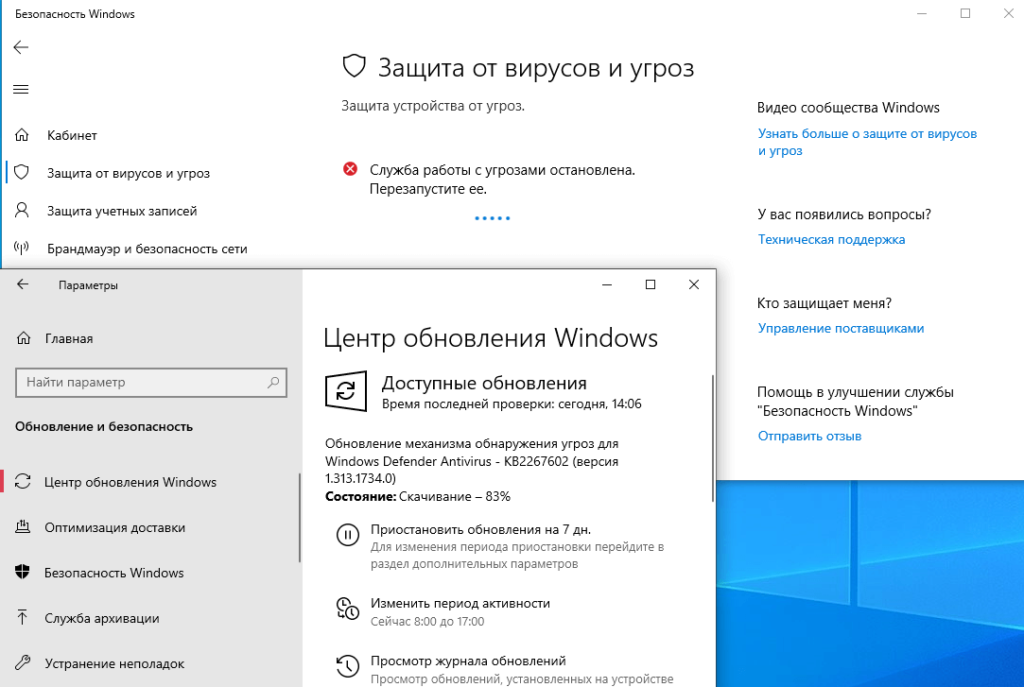Click the Settings window vertical scrollbar
The width and height of the screenshot is (1024, 687).
pyautogui.click(x=713, y=440)
